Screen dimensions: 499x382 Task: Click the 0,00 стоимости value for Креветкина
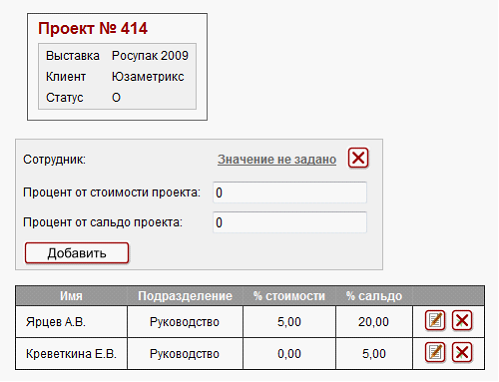pos(289,354)
